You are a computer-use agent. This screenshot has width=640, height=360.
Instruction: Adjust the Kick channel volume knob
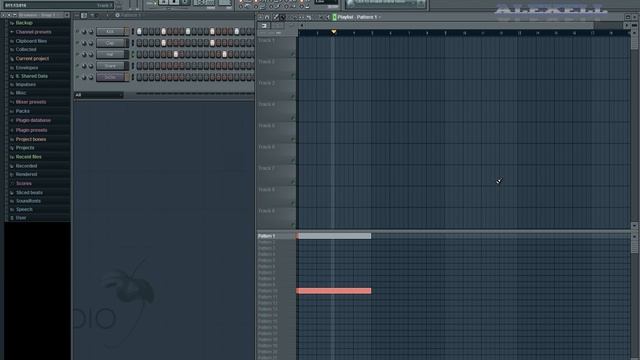pos(91,31)
